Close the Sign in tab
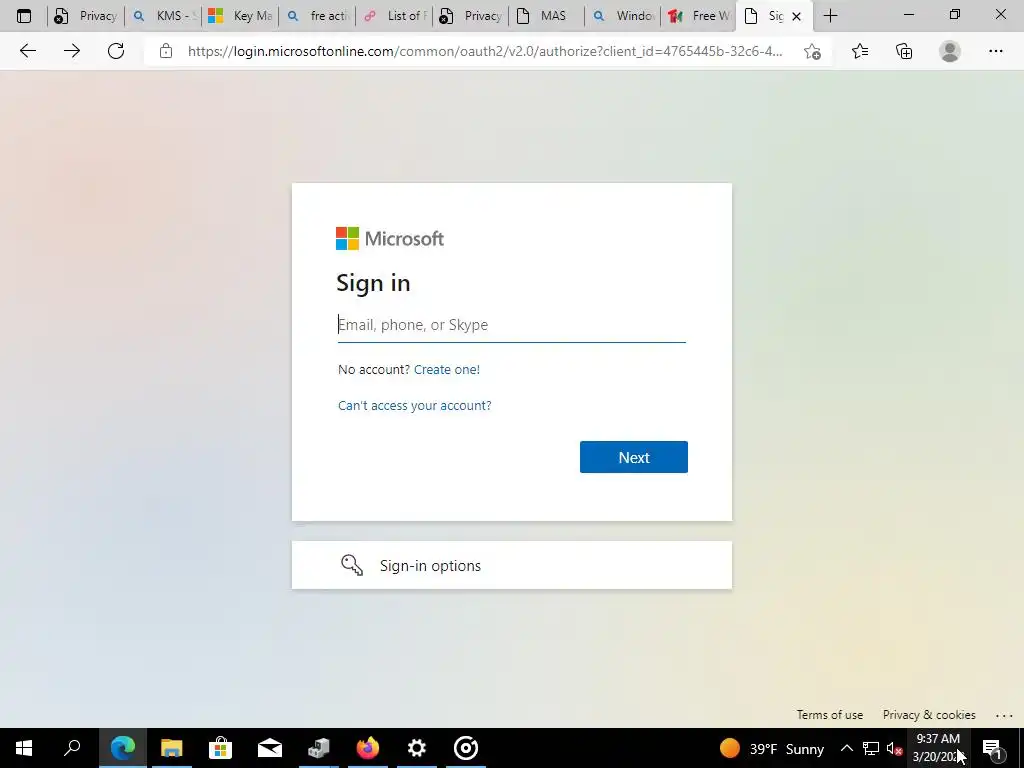This screenshot has width=1024, height=768. [796, 16]
